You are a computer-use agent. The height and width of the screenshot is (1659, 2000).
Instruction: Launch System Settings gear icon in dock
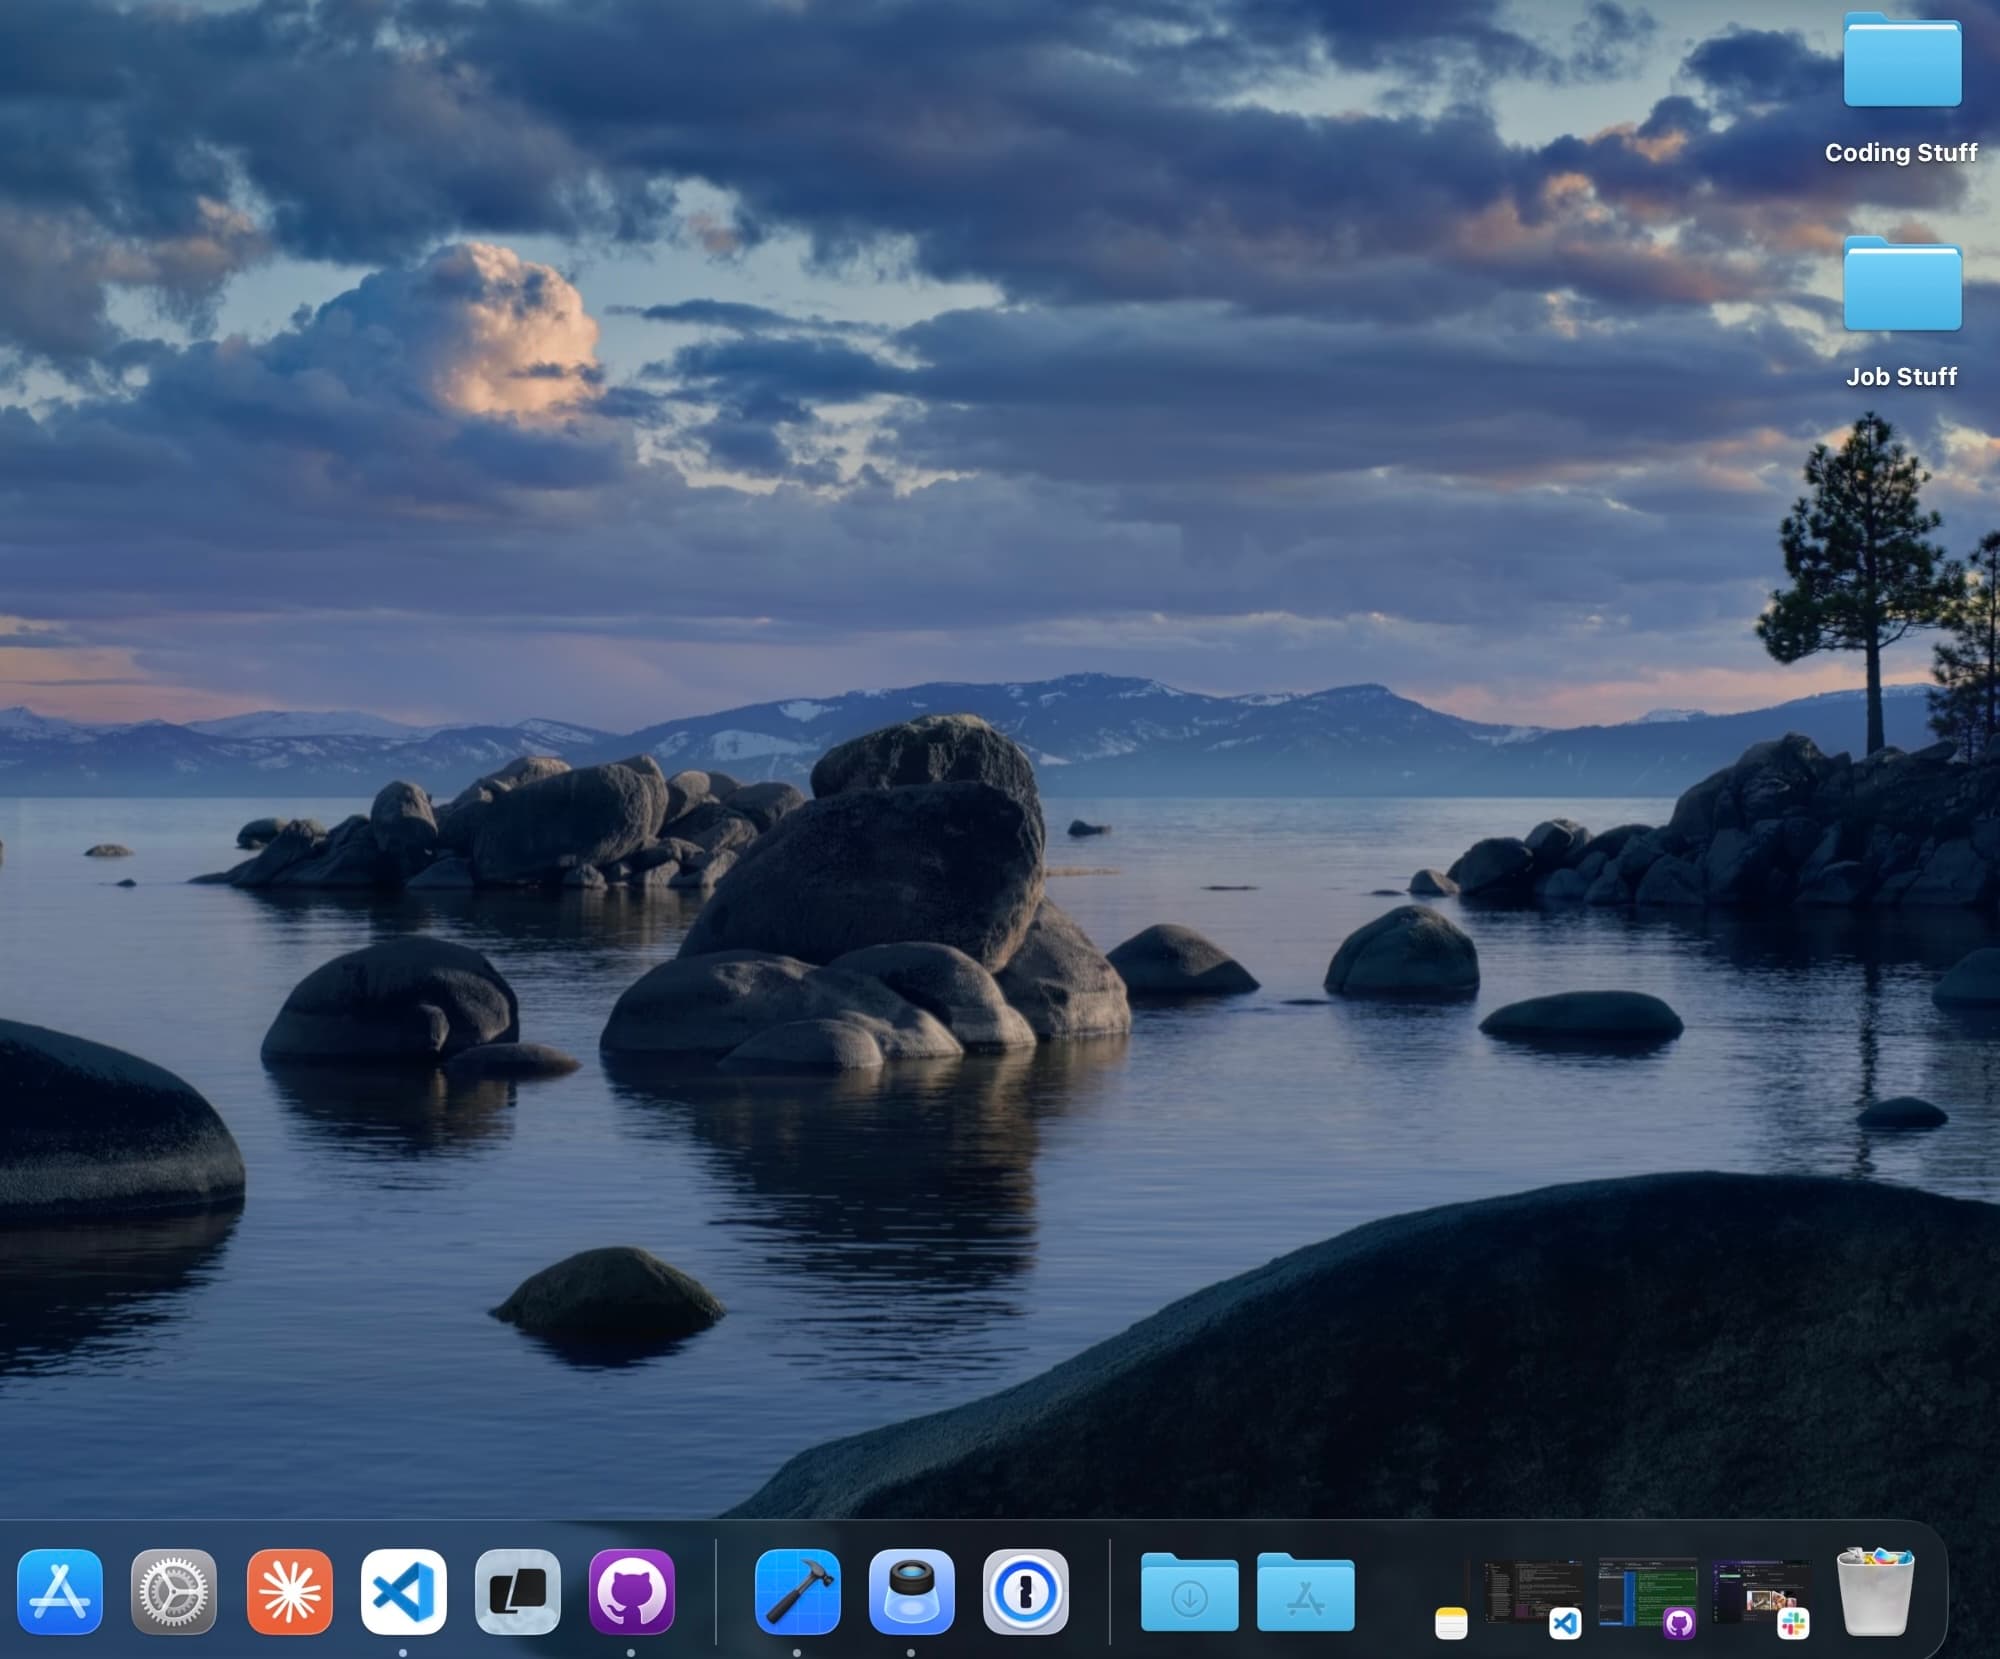174,1592
